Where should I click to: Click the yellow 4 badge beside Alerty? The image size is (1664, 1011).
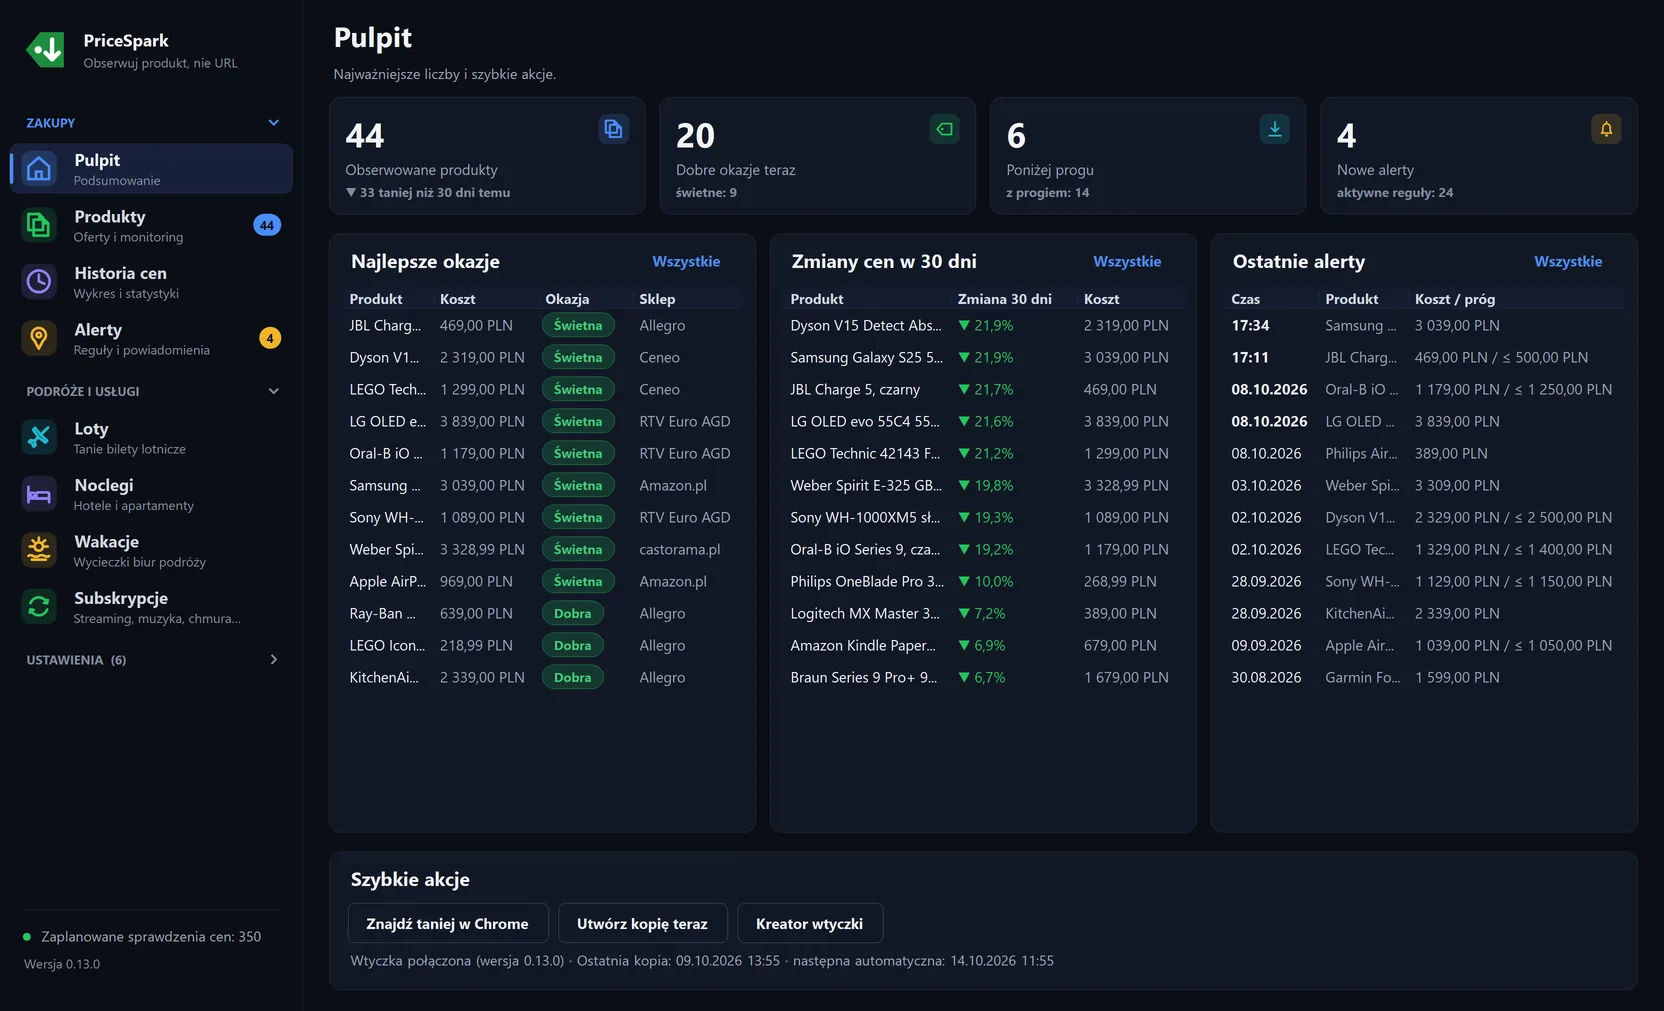[270, 338]
